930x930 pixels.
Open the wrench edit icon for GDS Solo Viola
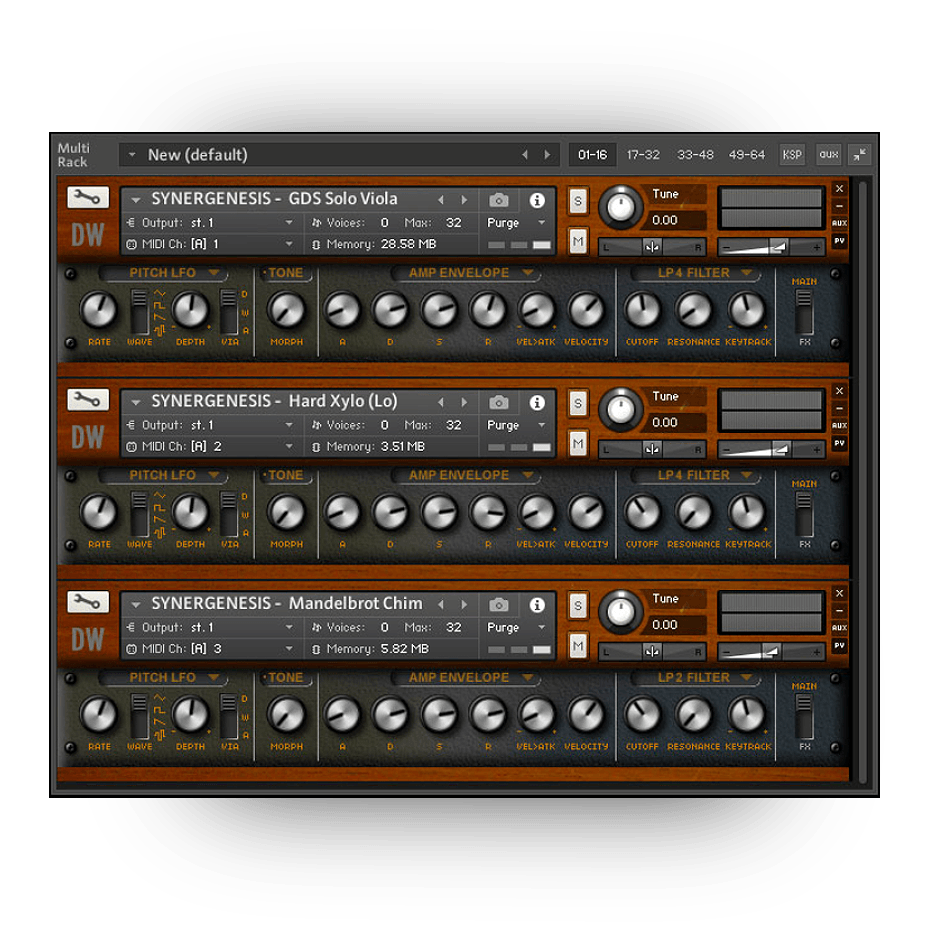pos(88,197)
